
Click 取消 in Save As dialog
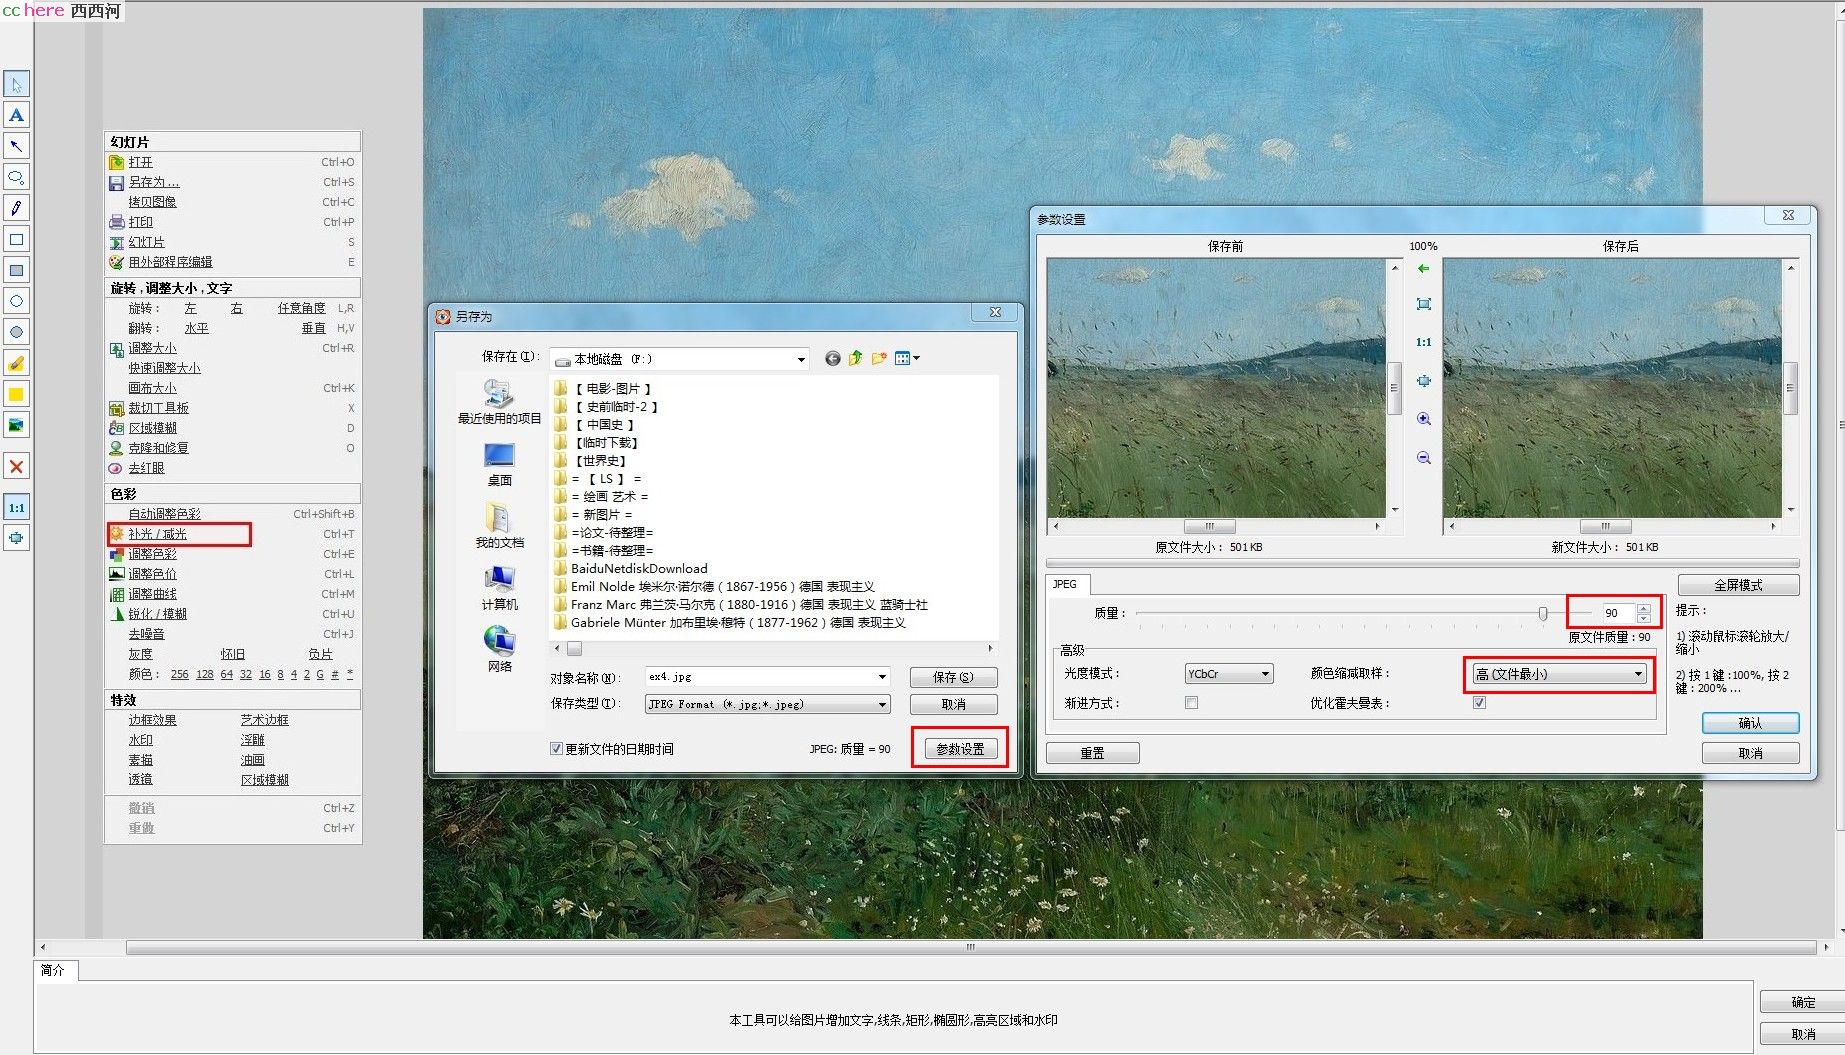click(x=953, y=704)
